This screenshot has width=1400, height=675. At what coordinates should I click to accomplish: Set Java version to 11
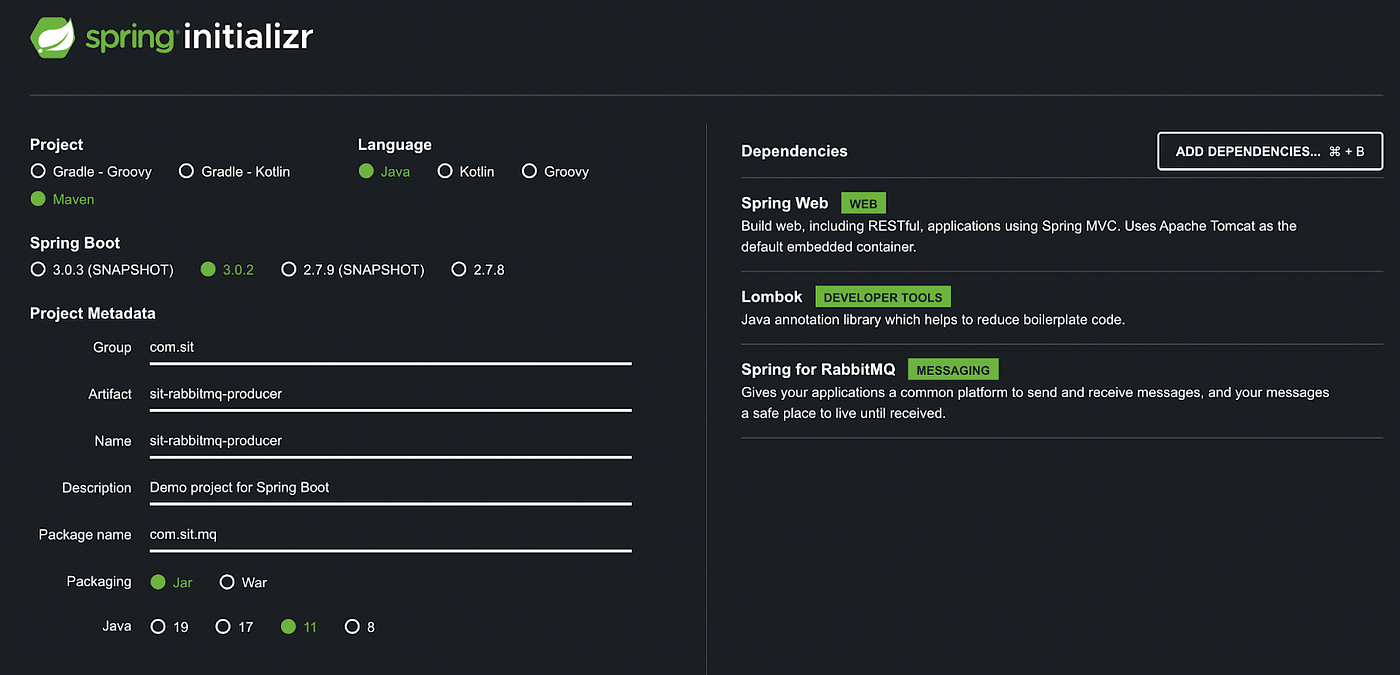pos(299,627)
